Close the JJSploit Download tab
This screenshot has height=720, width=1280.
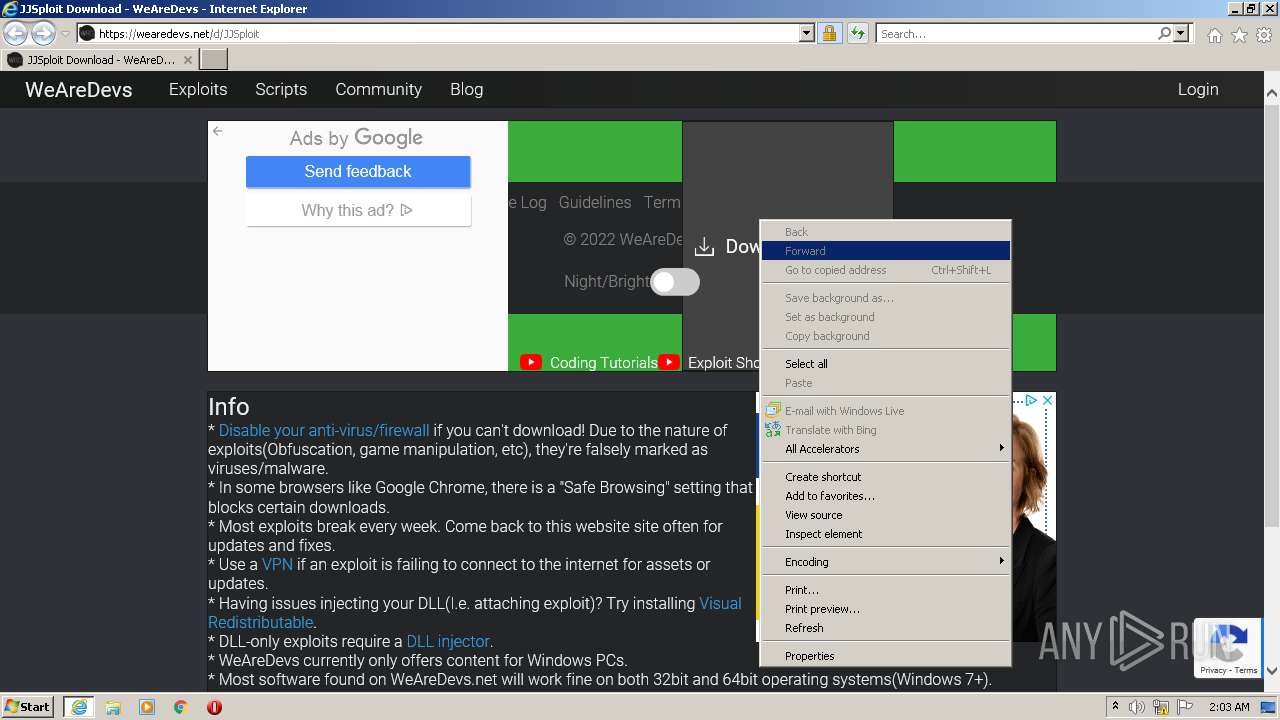pyautogui.click(x=188, y=60)
